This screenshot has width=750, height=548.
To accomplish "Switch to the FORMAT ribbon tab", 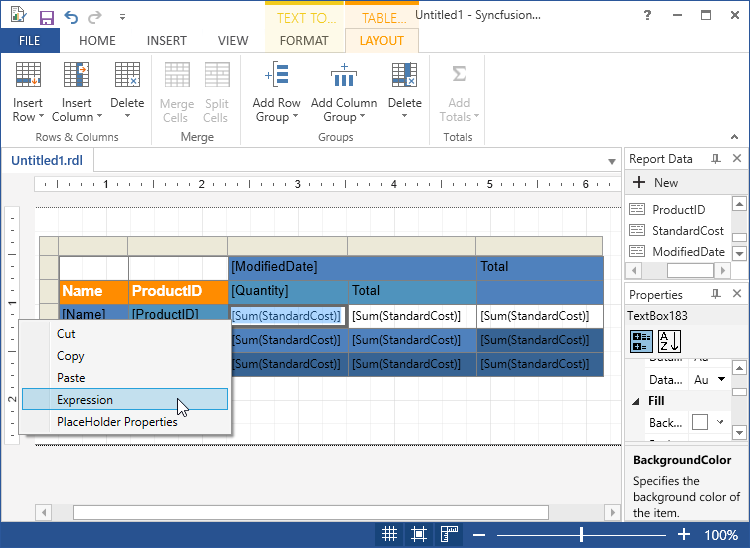I will (x=304, y=41).
